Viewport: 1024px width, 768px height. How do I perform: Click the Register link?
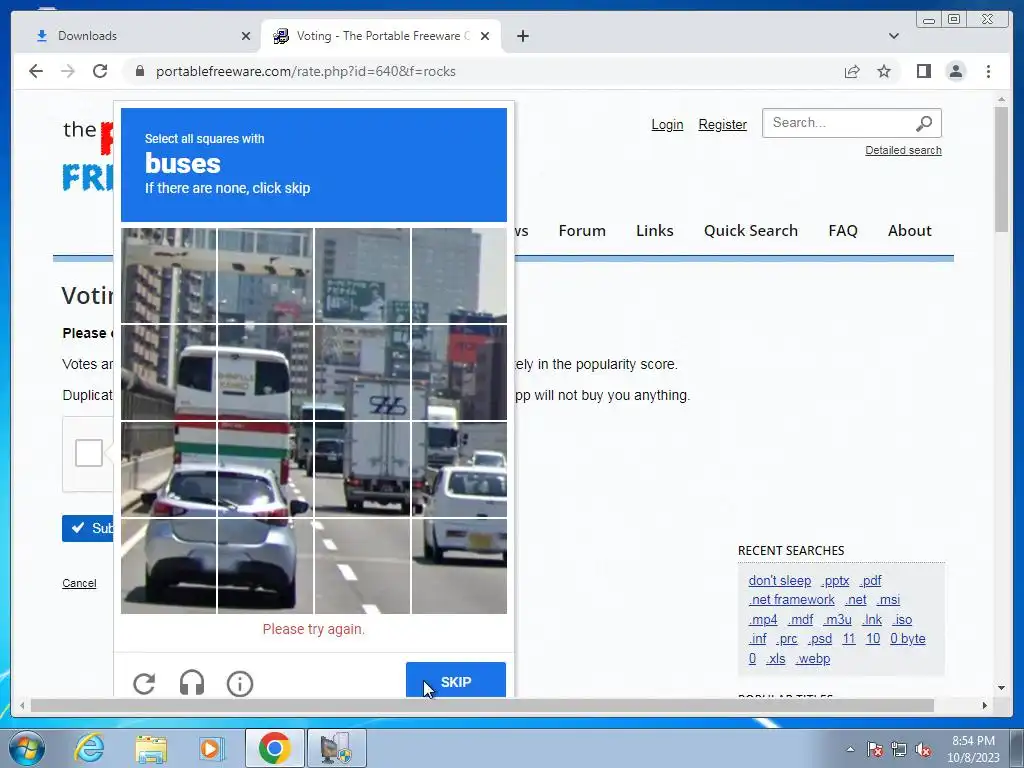click(722, 124)
